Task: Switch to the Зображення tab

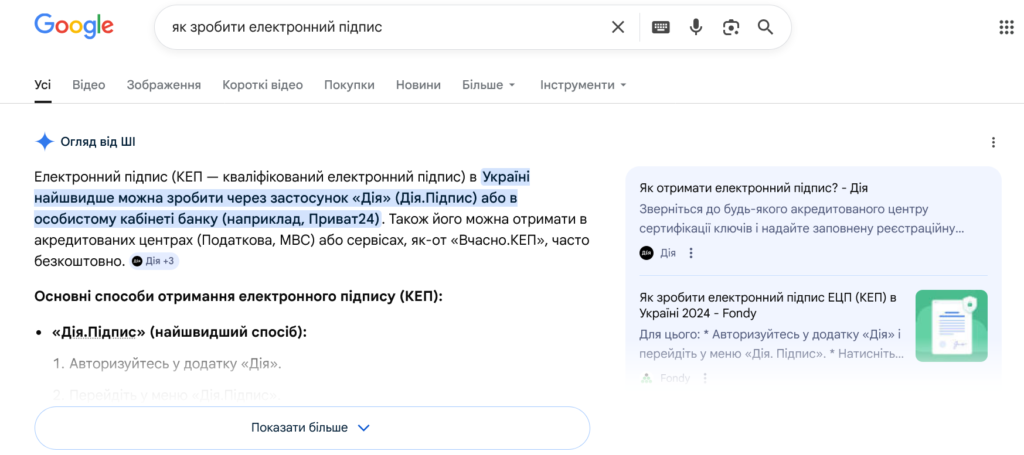Action: coord(164,85)
